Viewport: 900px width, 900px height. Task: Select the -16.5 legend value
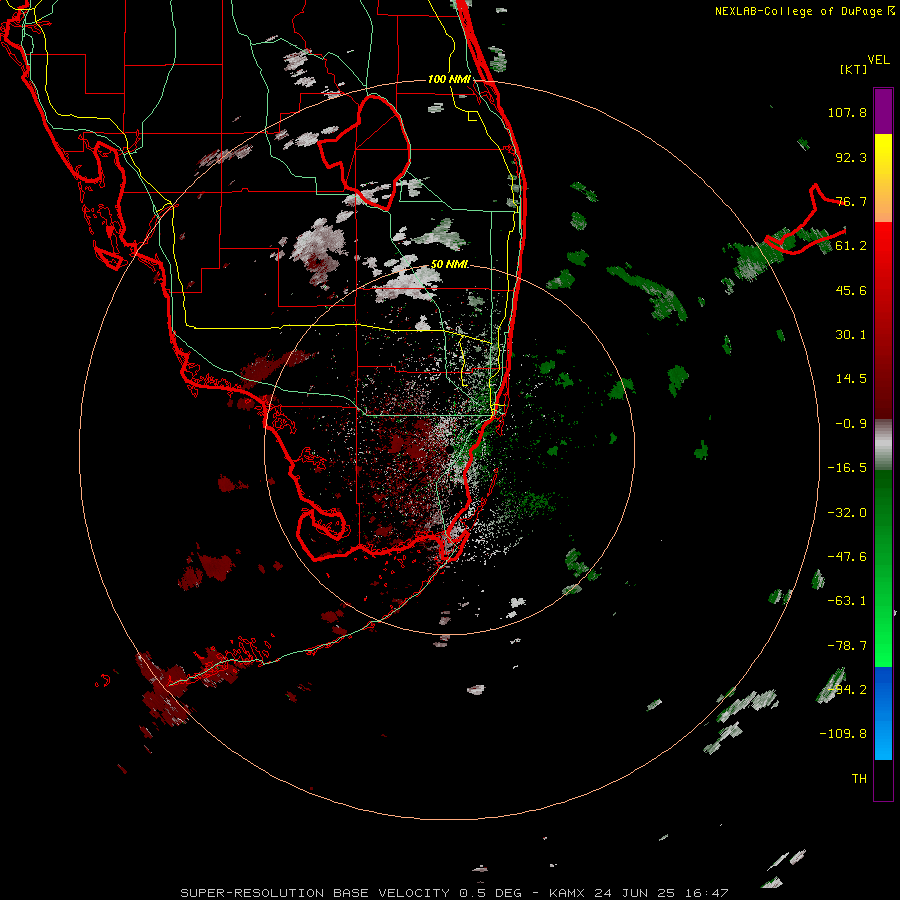(x=847, y=468)
